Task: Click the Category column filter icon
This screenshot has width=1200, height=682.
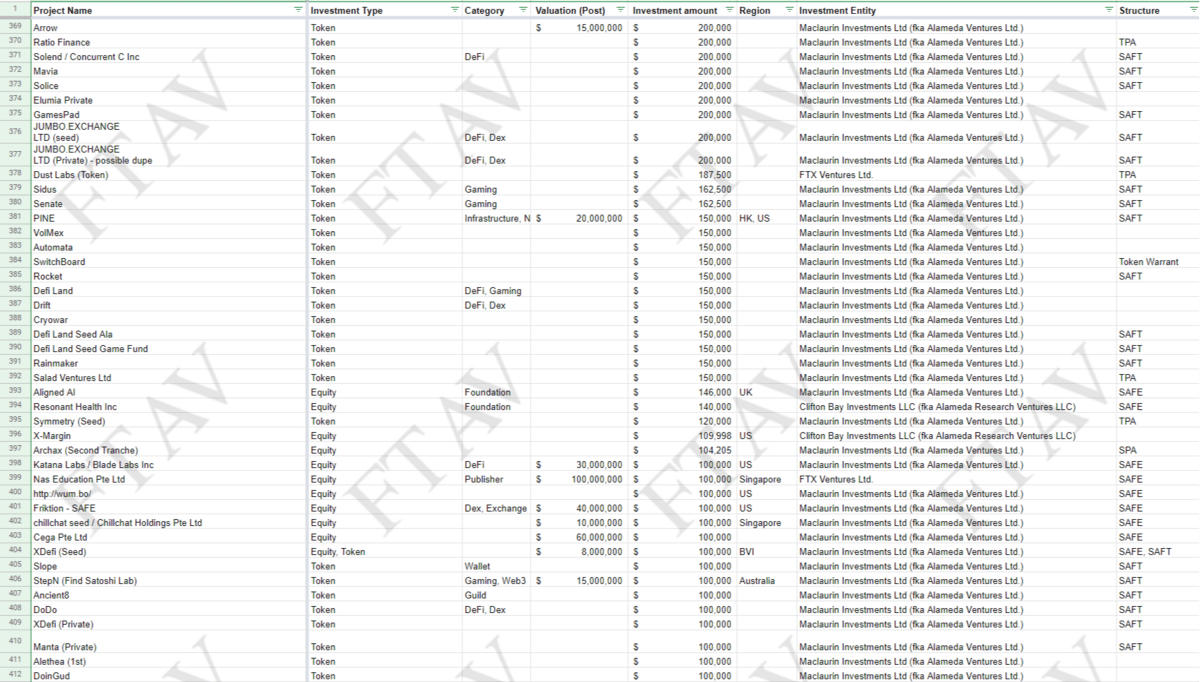Action: tap(523, 10)
